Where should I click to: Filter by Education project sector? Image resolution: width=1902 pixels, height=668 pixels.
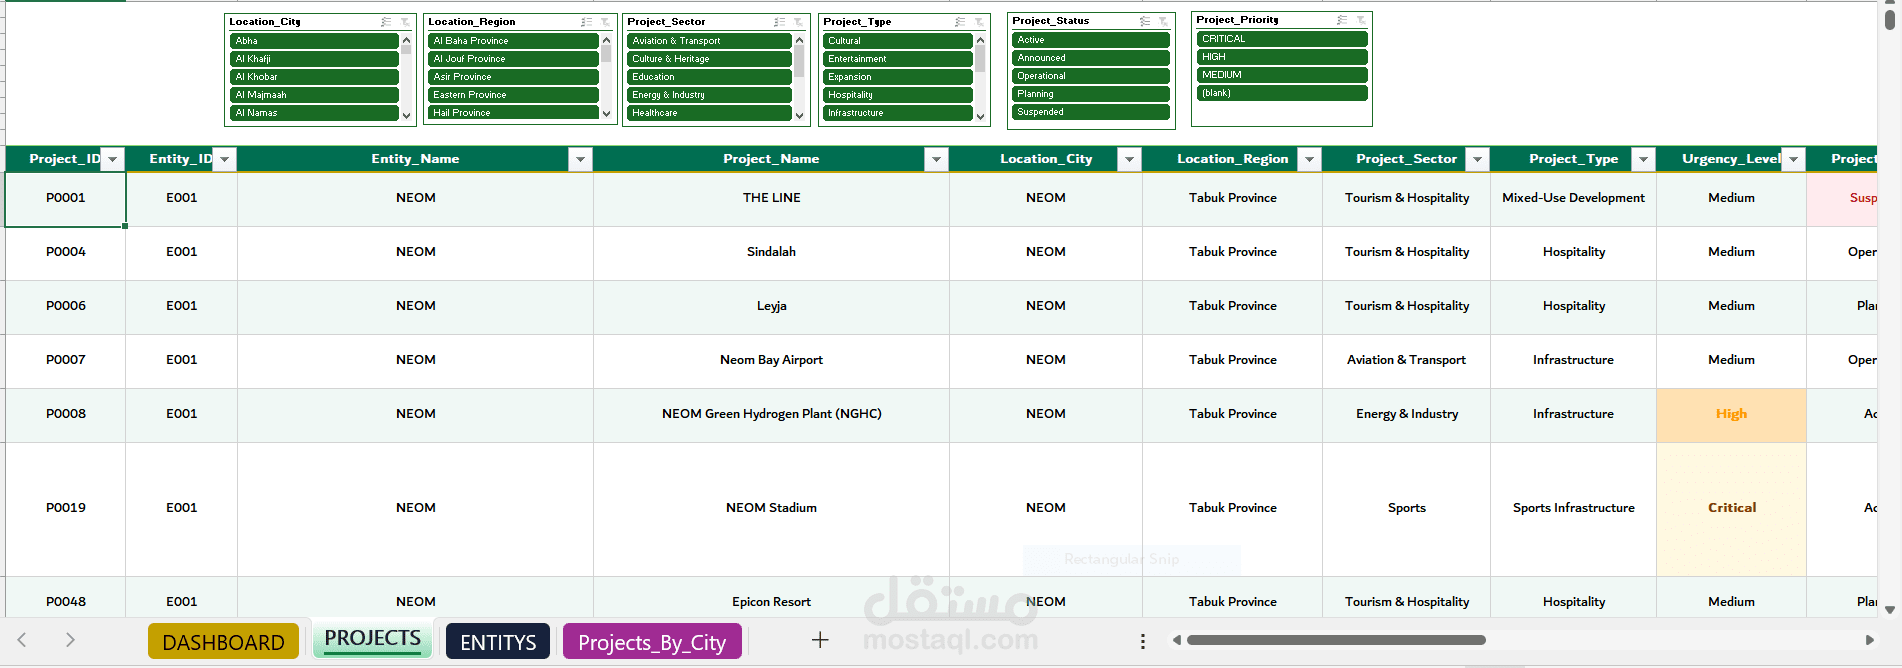click(709, 77)
